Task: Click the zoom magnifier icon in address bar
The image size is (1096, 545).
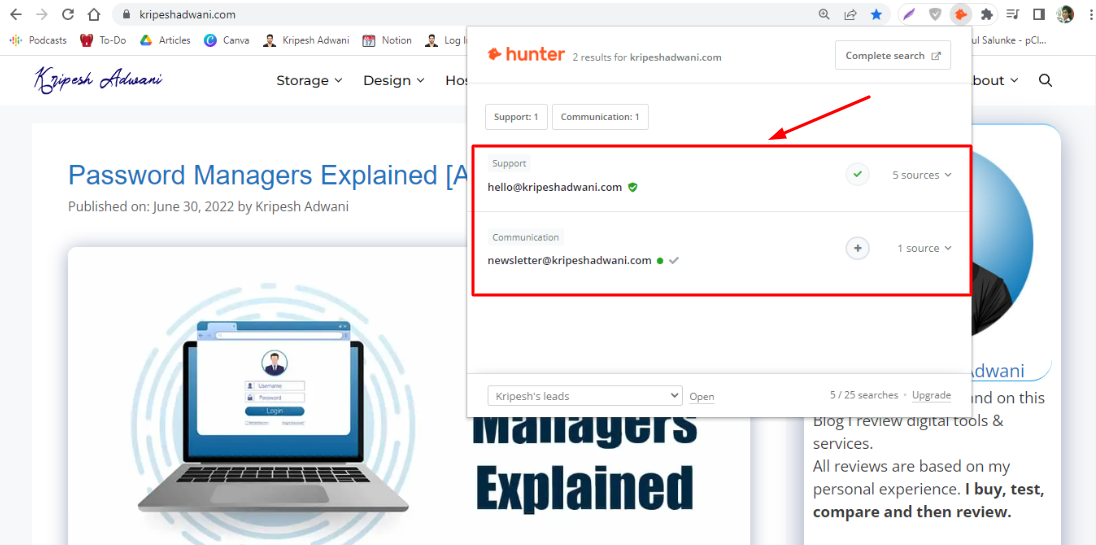Action: 825,14
